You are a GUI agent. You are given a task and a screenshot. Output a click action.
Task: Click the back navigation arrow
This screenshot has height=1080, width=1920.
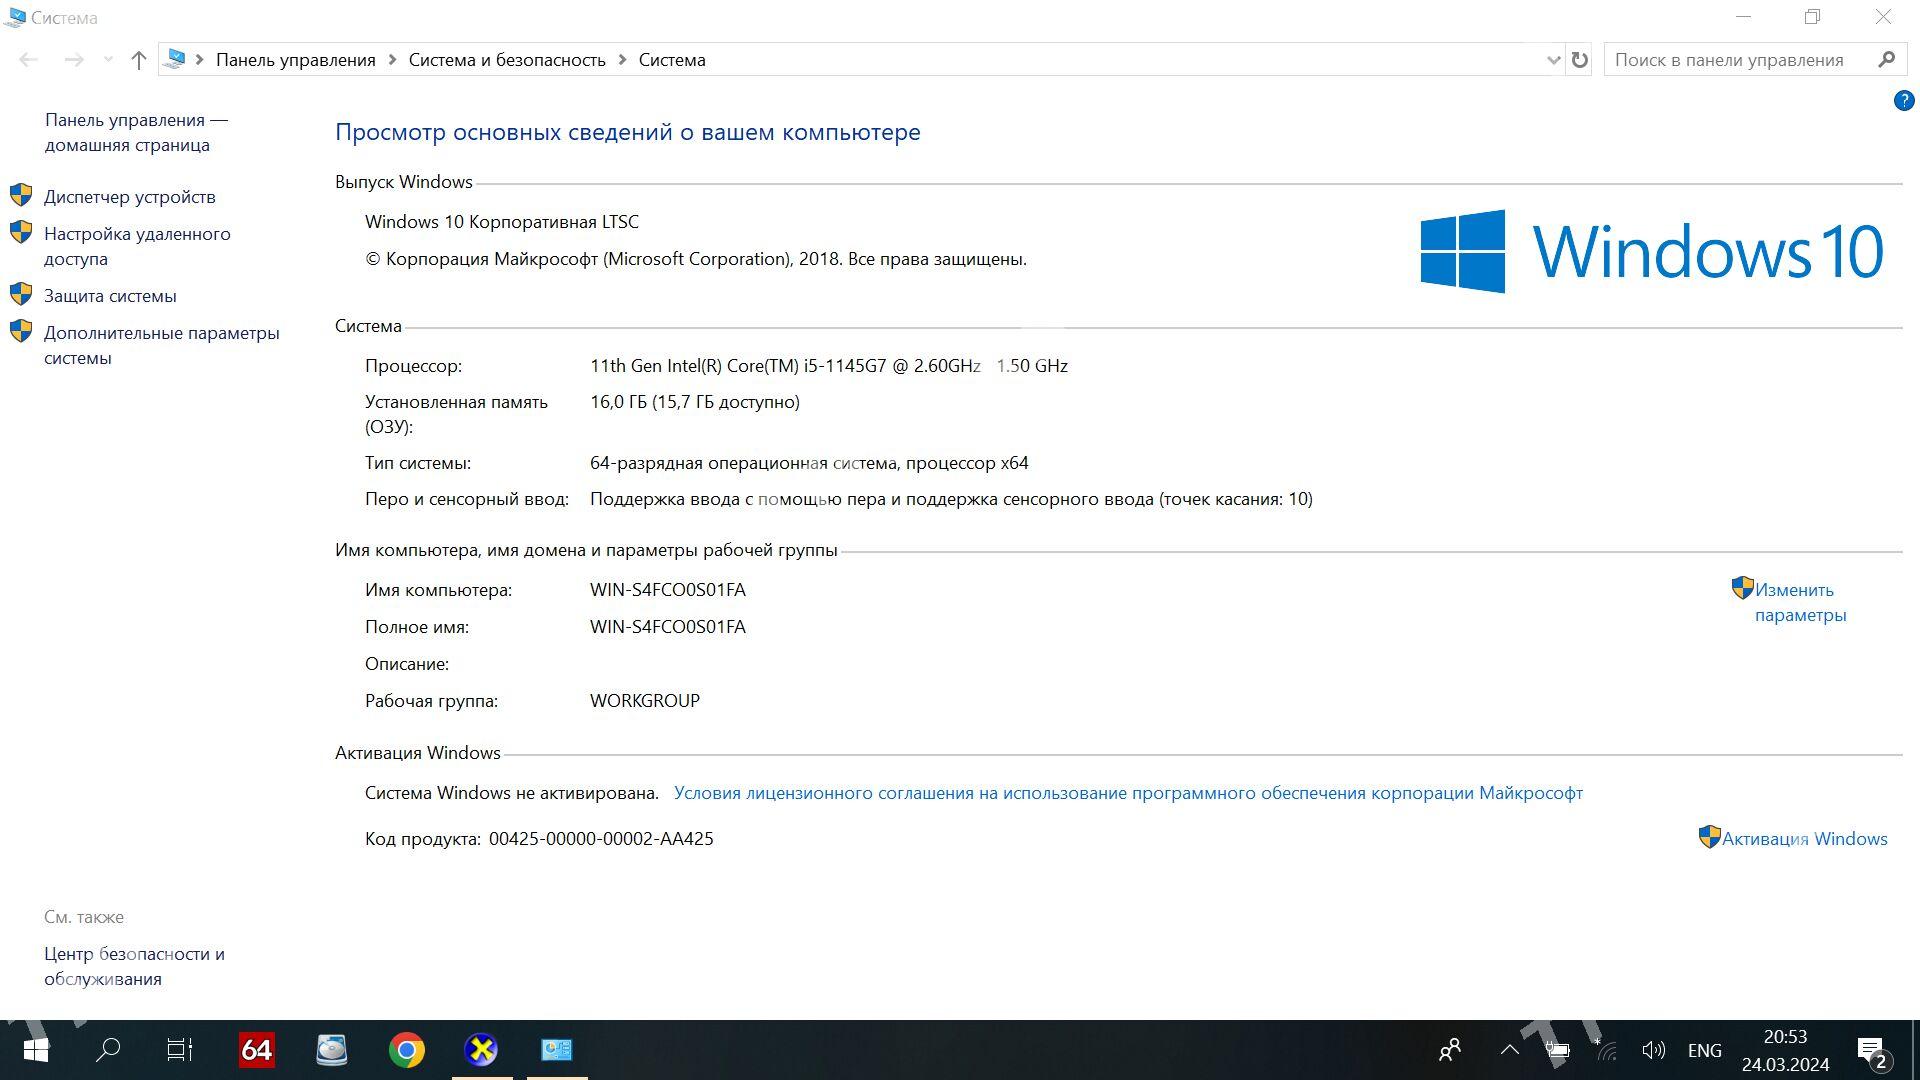pyautogui.click(x=29, y=60)
